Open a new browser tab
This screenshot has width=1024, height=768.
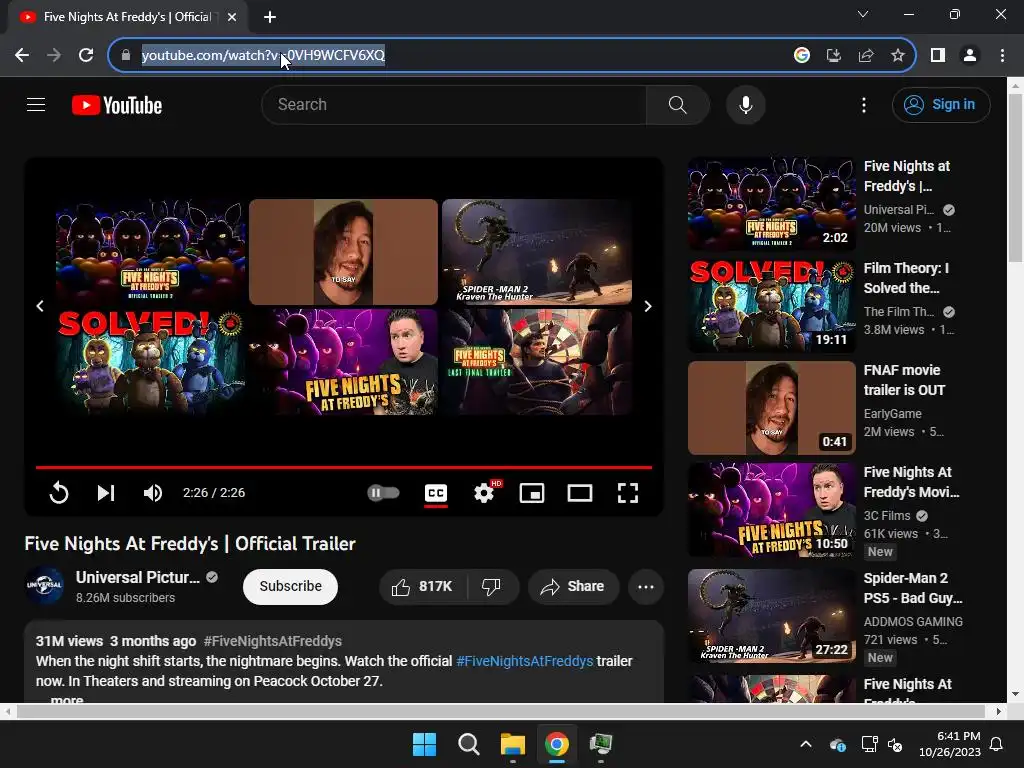270,17
